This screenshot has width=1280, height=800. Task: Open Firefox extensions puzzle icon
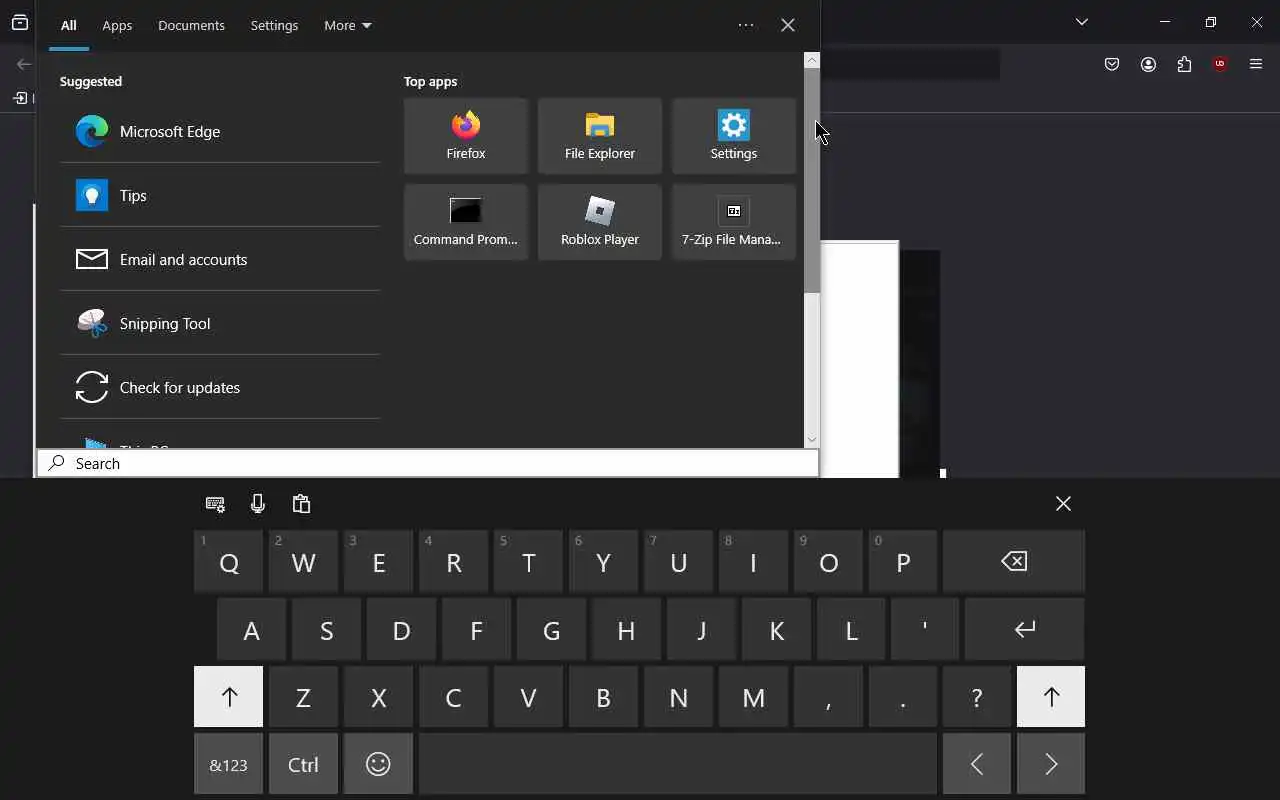(1184, 64)
